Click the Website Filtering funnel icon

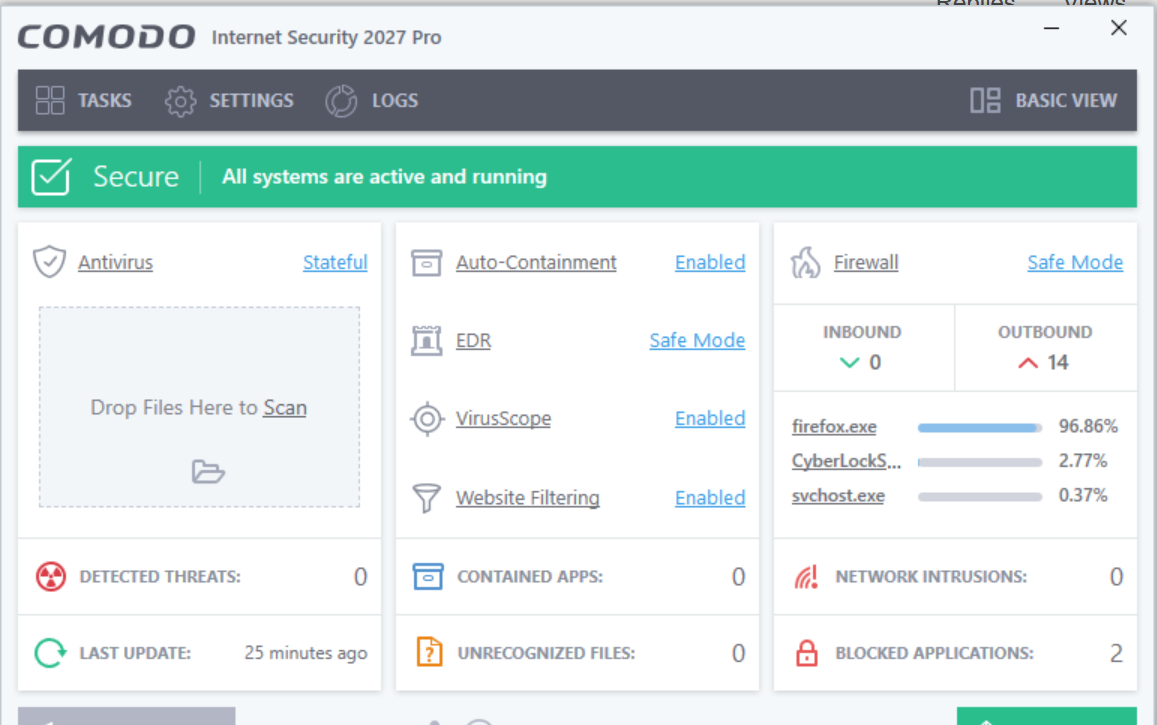pyautogui.click(x=426, y=498)
